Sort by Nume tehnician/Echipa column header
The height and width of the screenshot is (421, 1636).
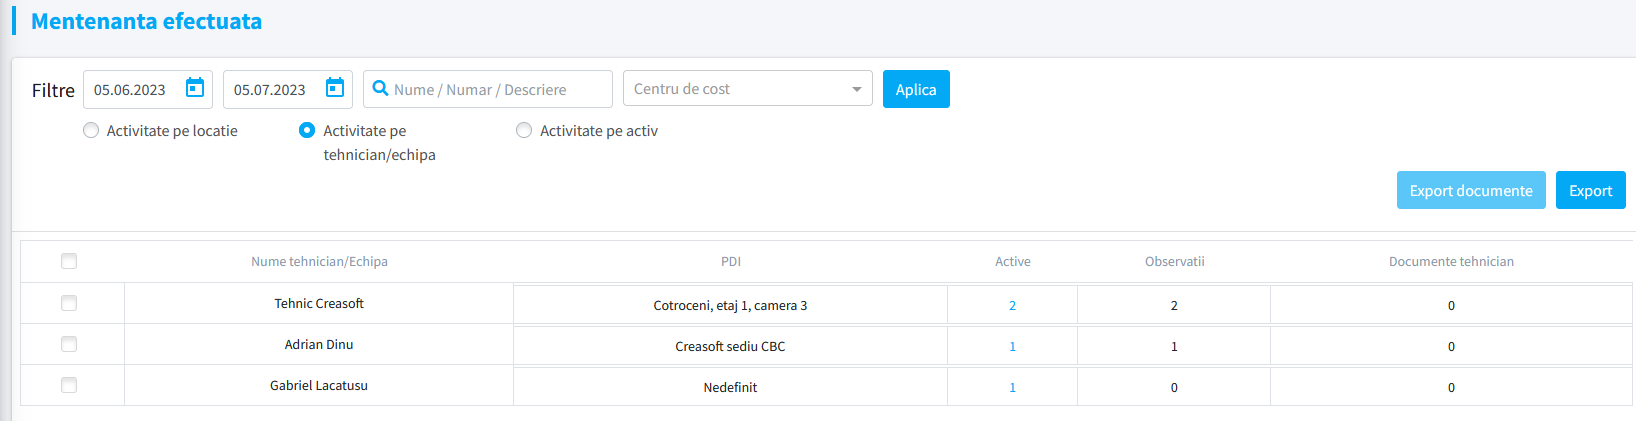pos(319,261)
